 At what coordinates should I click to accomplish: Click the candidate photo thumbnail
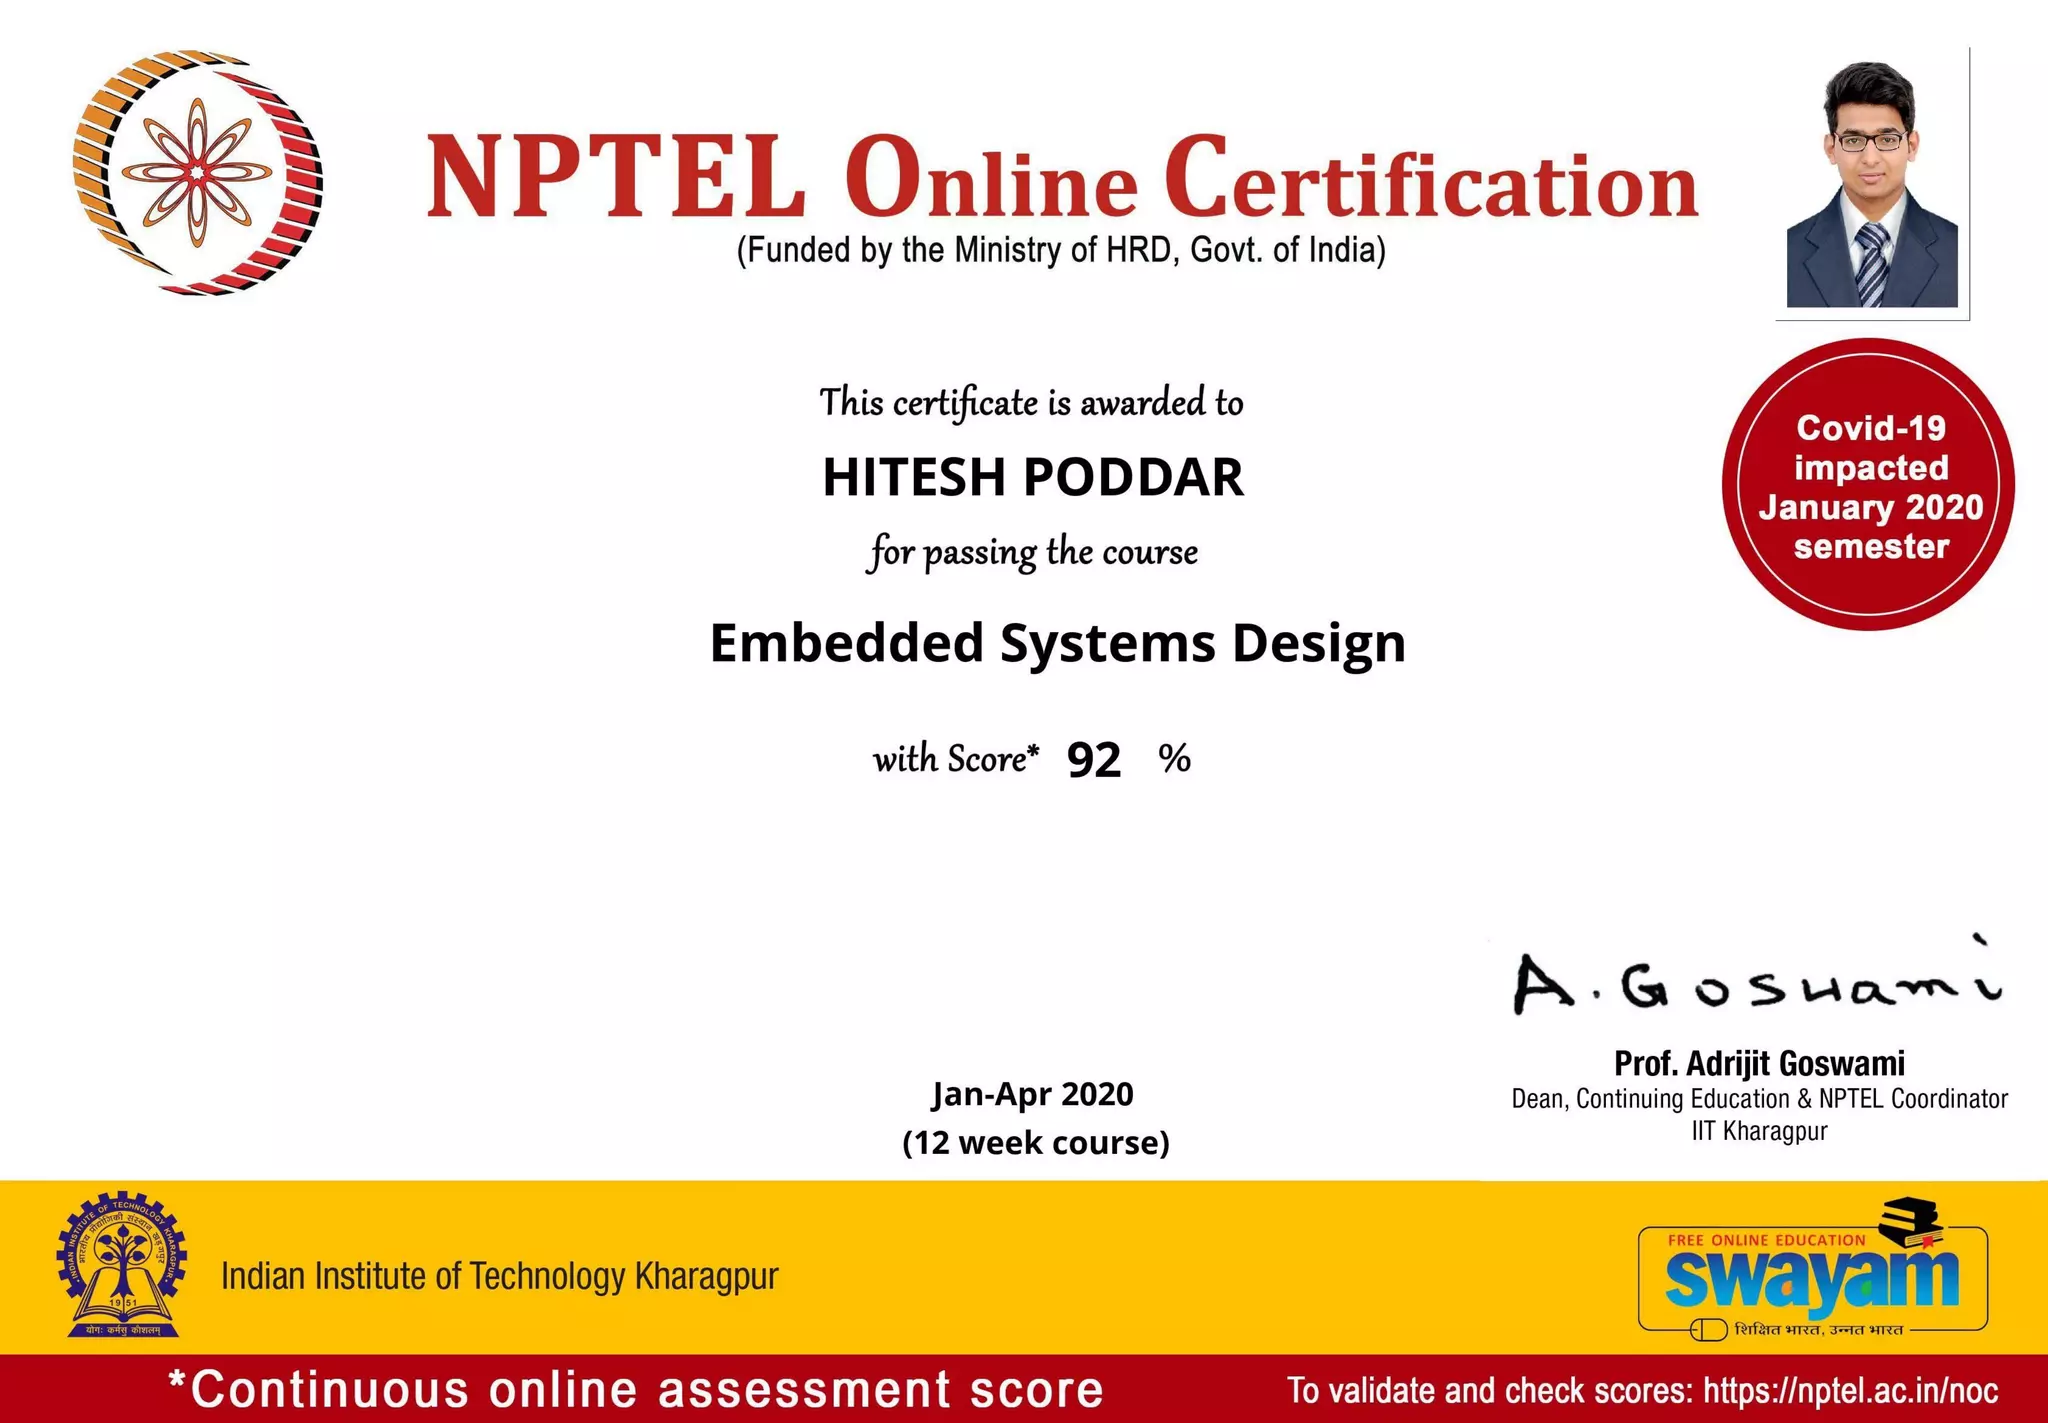[x=1872, y=185]
